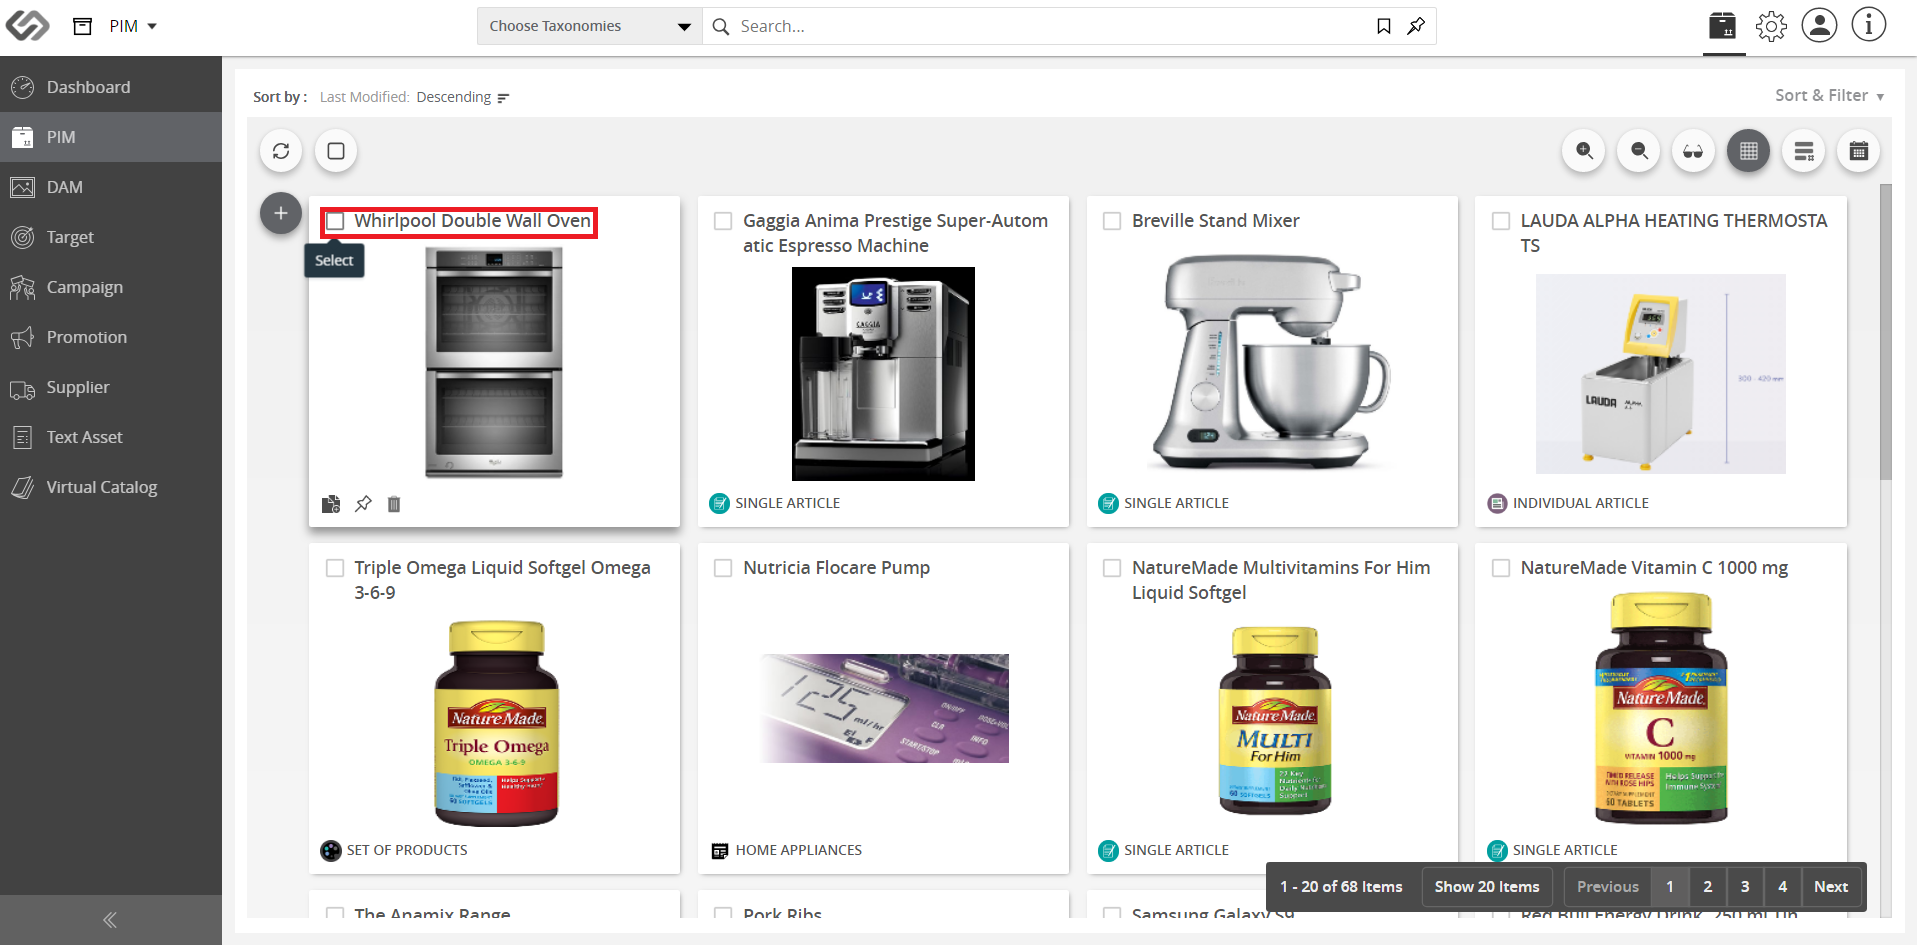Open settings gear icon
Viewport: 1917px width, 945px height.
1771,26
